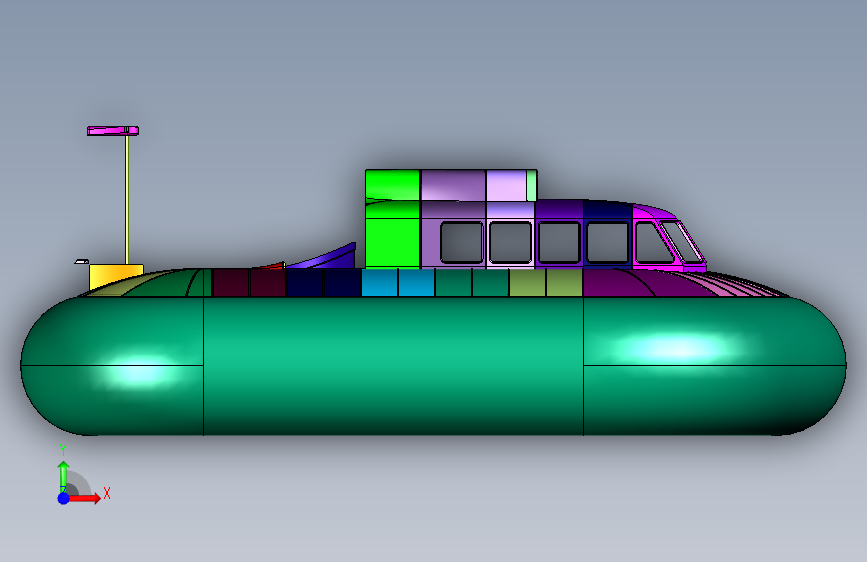Image resolution: width=867 pixels, height=562 pixels.
Task: Click the red X axis label
Action: [107, 493]
